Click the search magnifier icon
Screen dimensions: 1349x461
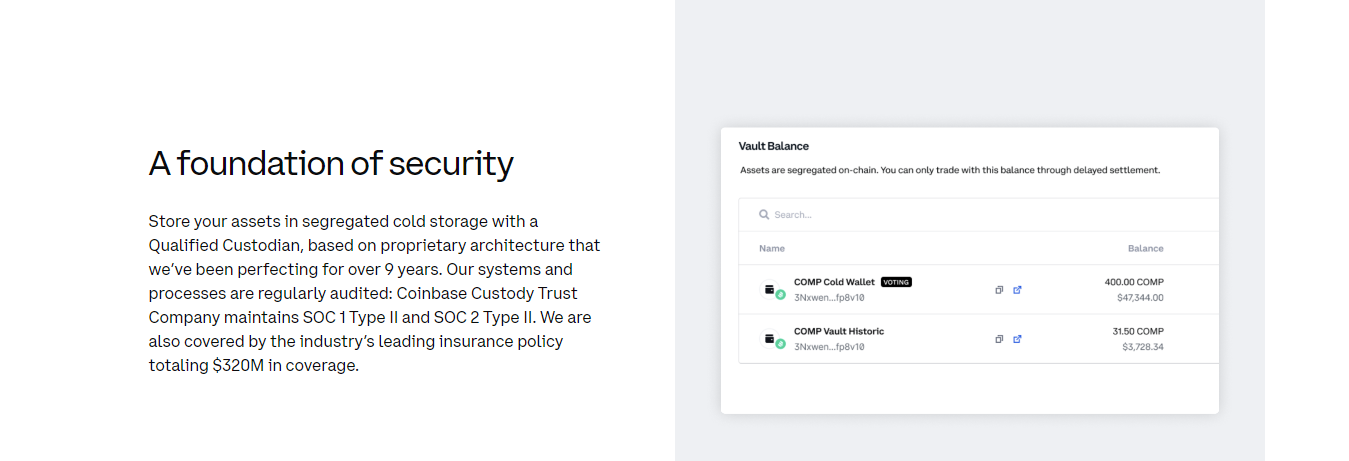[764, 214]
